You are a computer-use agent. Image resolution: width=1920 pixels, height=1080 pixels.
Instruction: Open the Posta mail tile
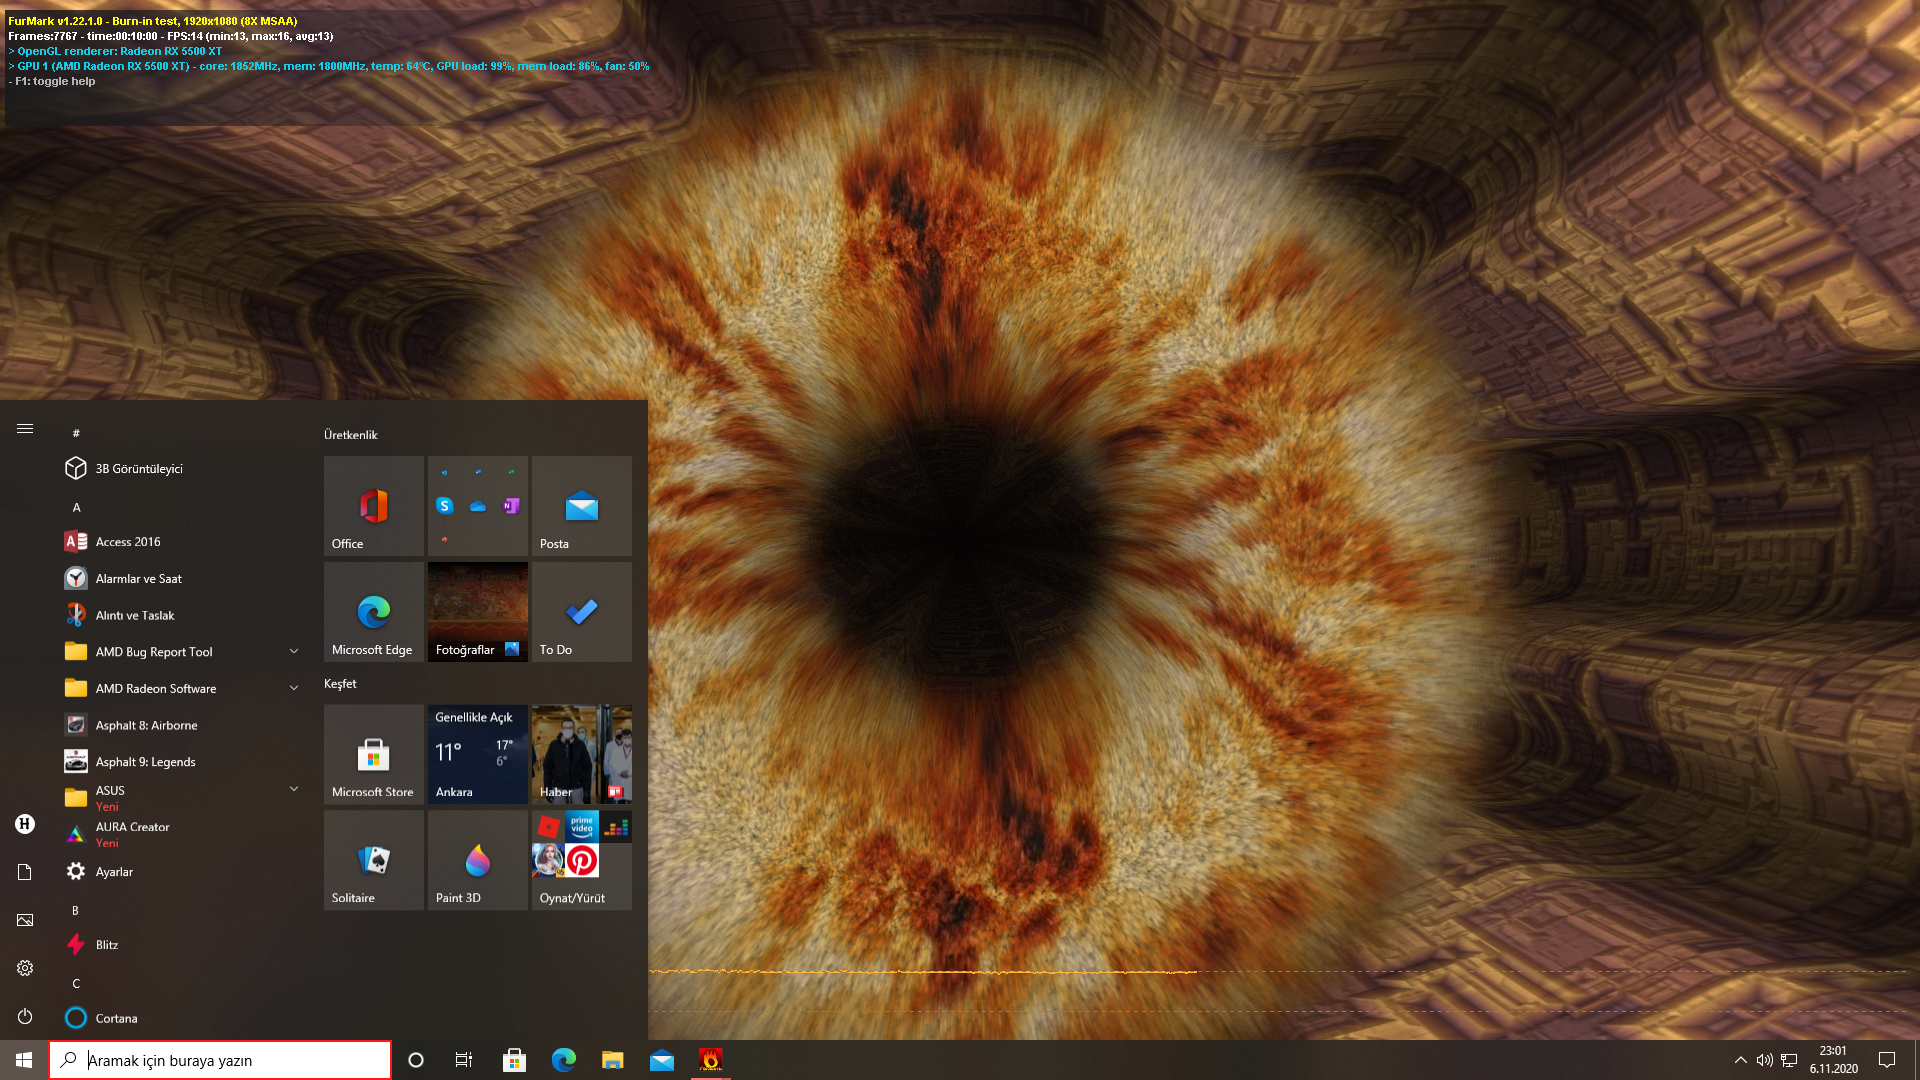(x=581, y=506)
